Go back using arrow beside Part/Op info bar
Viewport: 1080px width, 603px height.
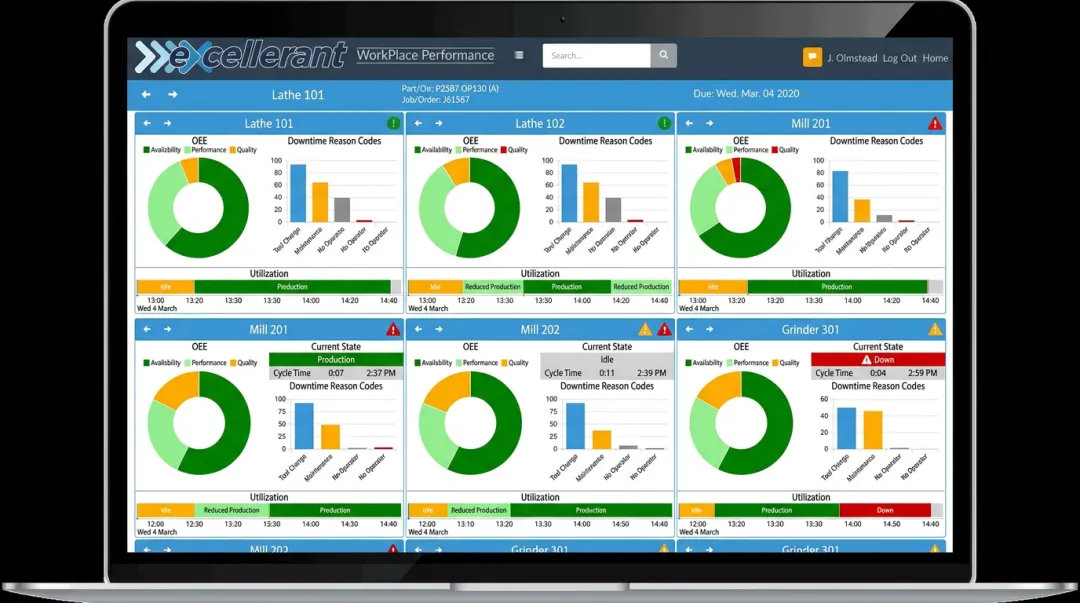pyautogui.click(x=146, y=94)
